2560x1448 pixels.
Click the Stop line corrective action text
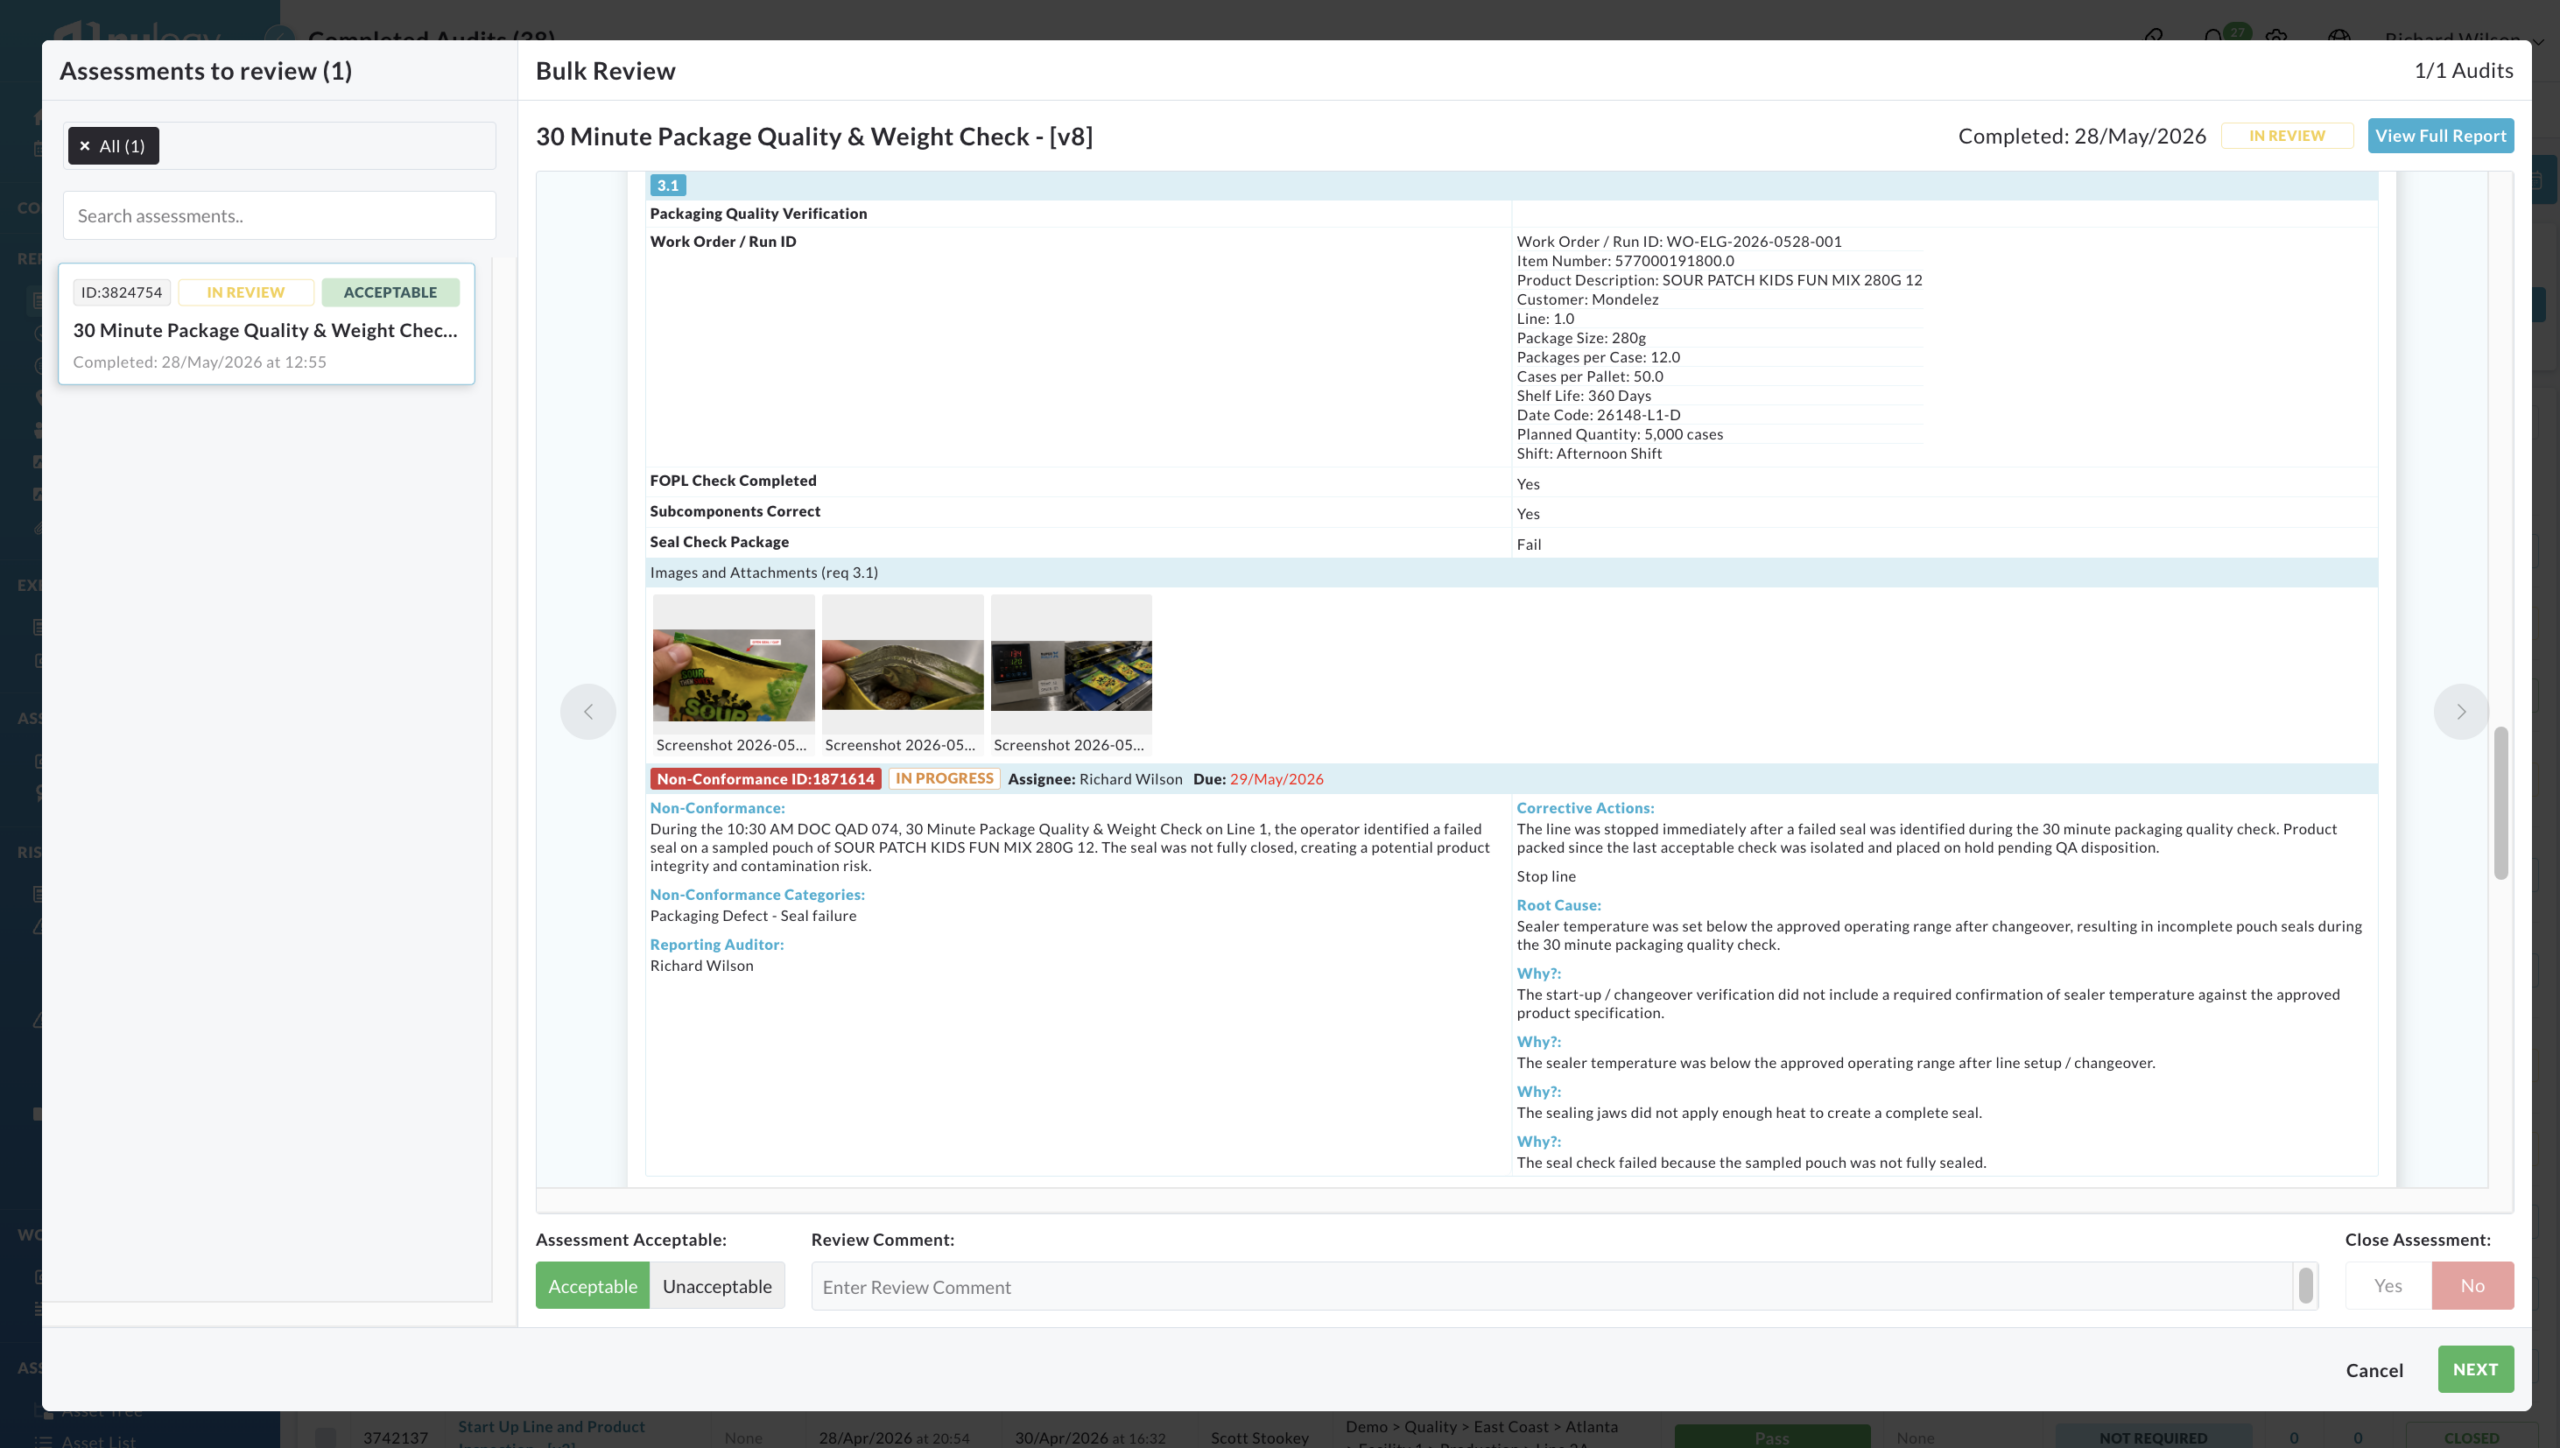click(x=1546, y=876)
